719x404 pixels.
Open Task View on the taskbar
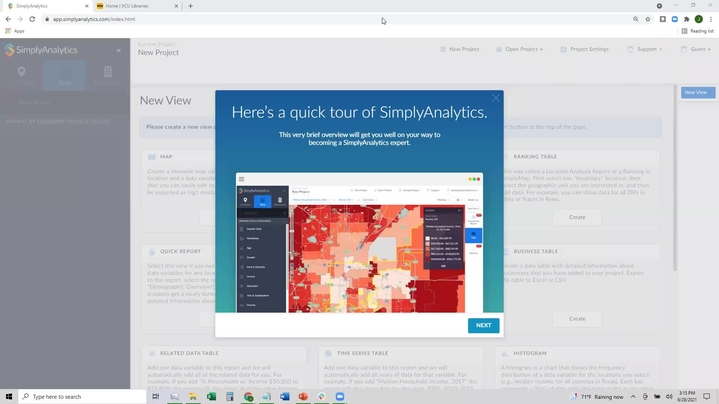pos(156,397)
